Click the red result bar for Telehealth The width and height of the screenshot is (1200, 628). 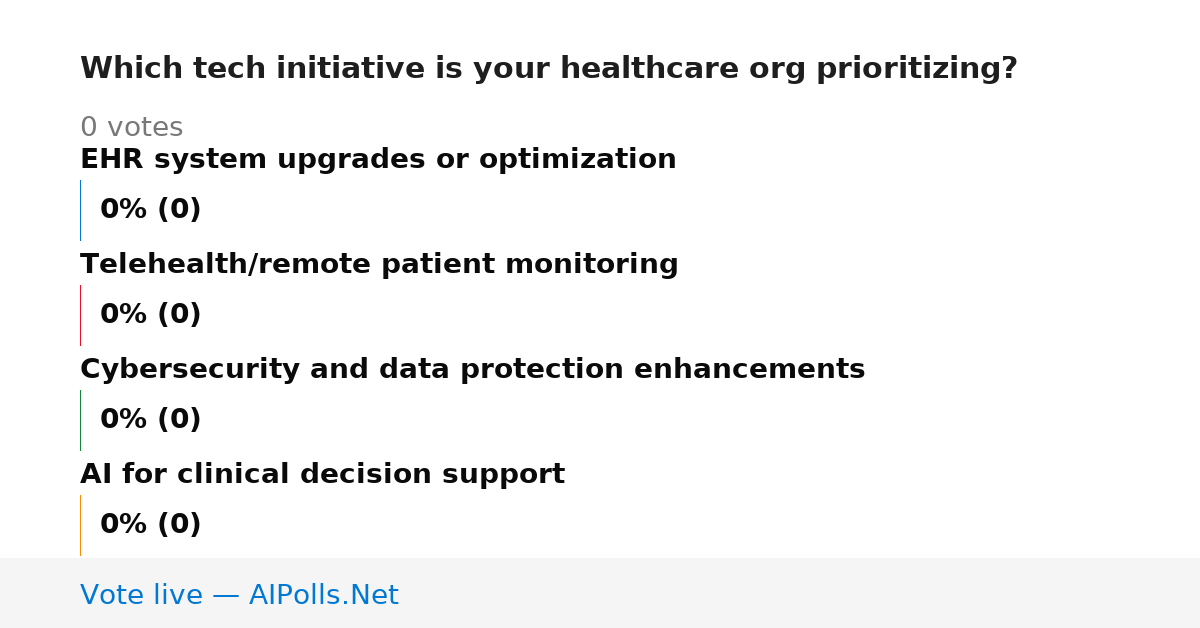click(80, 315)
